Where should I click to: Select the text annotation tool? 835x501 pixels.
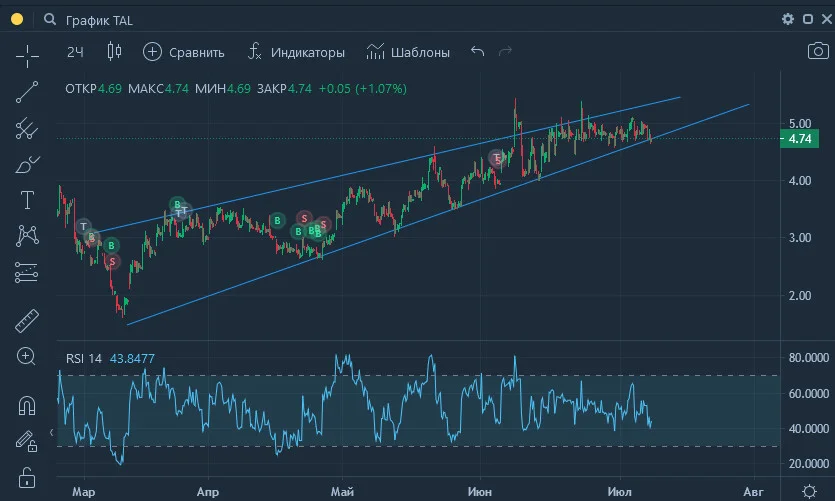coord(27,200)
